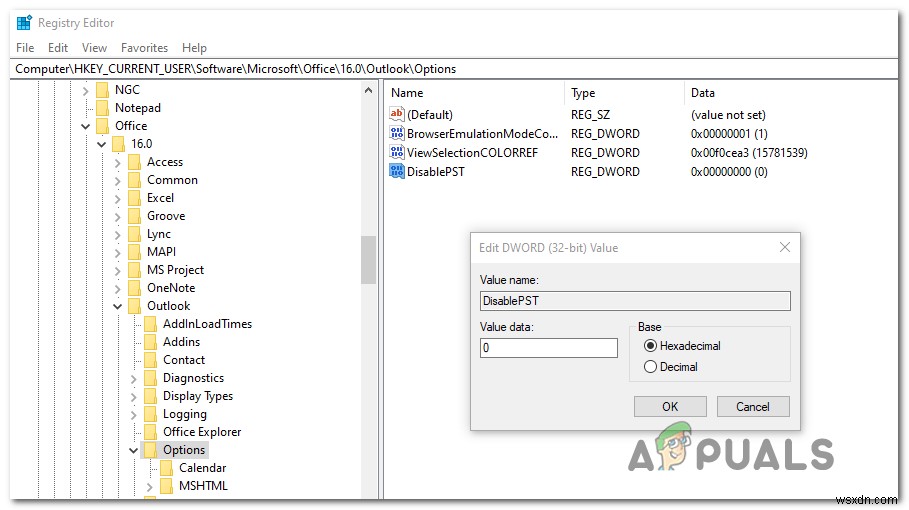Screen dimensions: 909x510
Task: Click the Value name field DisablePST
Action: pos(635,301)
